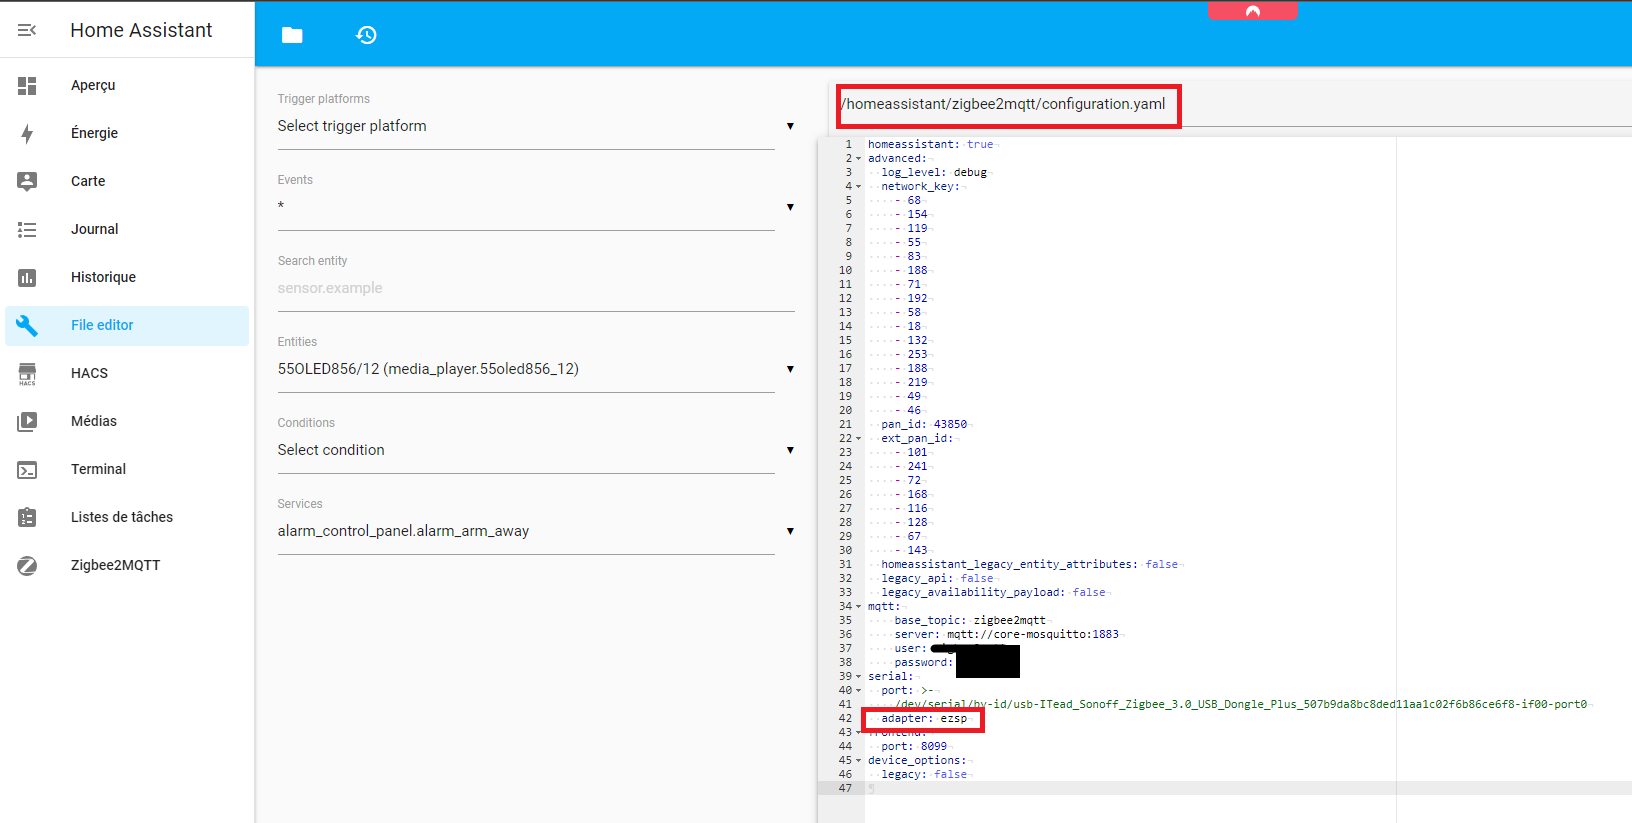Go to HACS page

tap(89, 373)
